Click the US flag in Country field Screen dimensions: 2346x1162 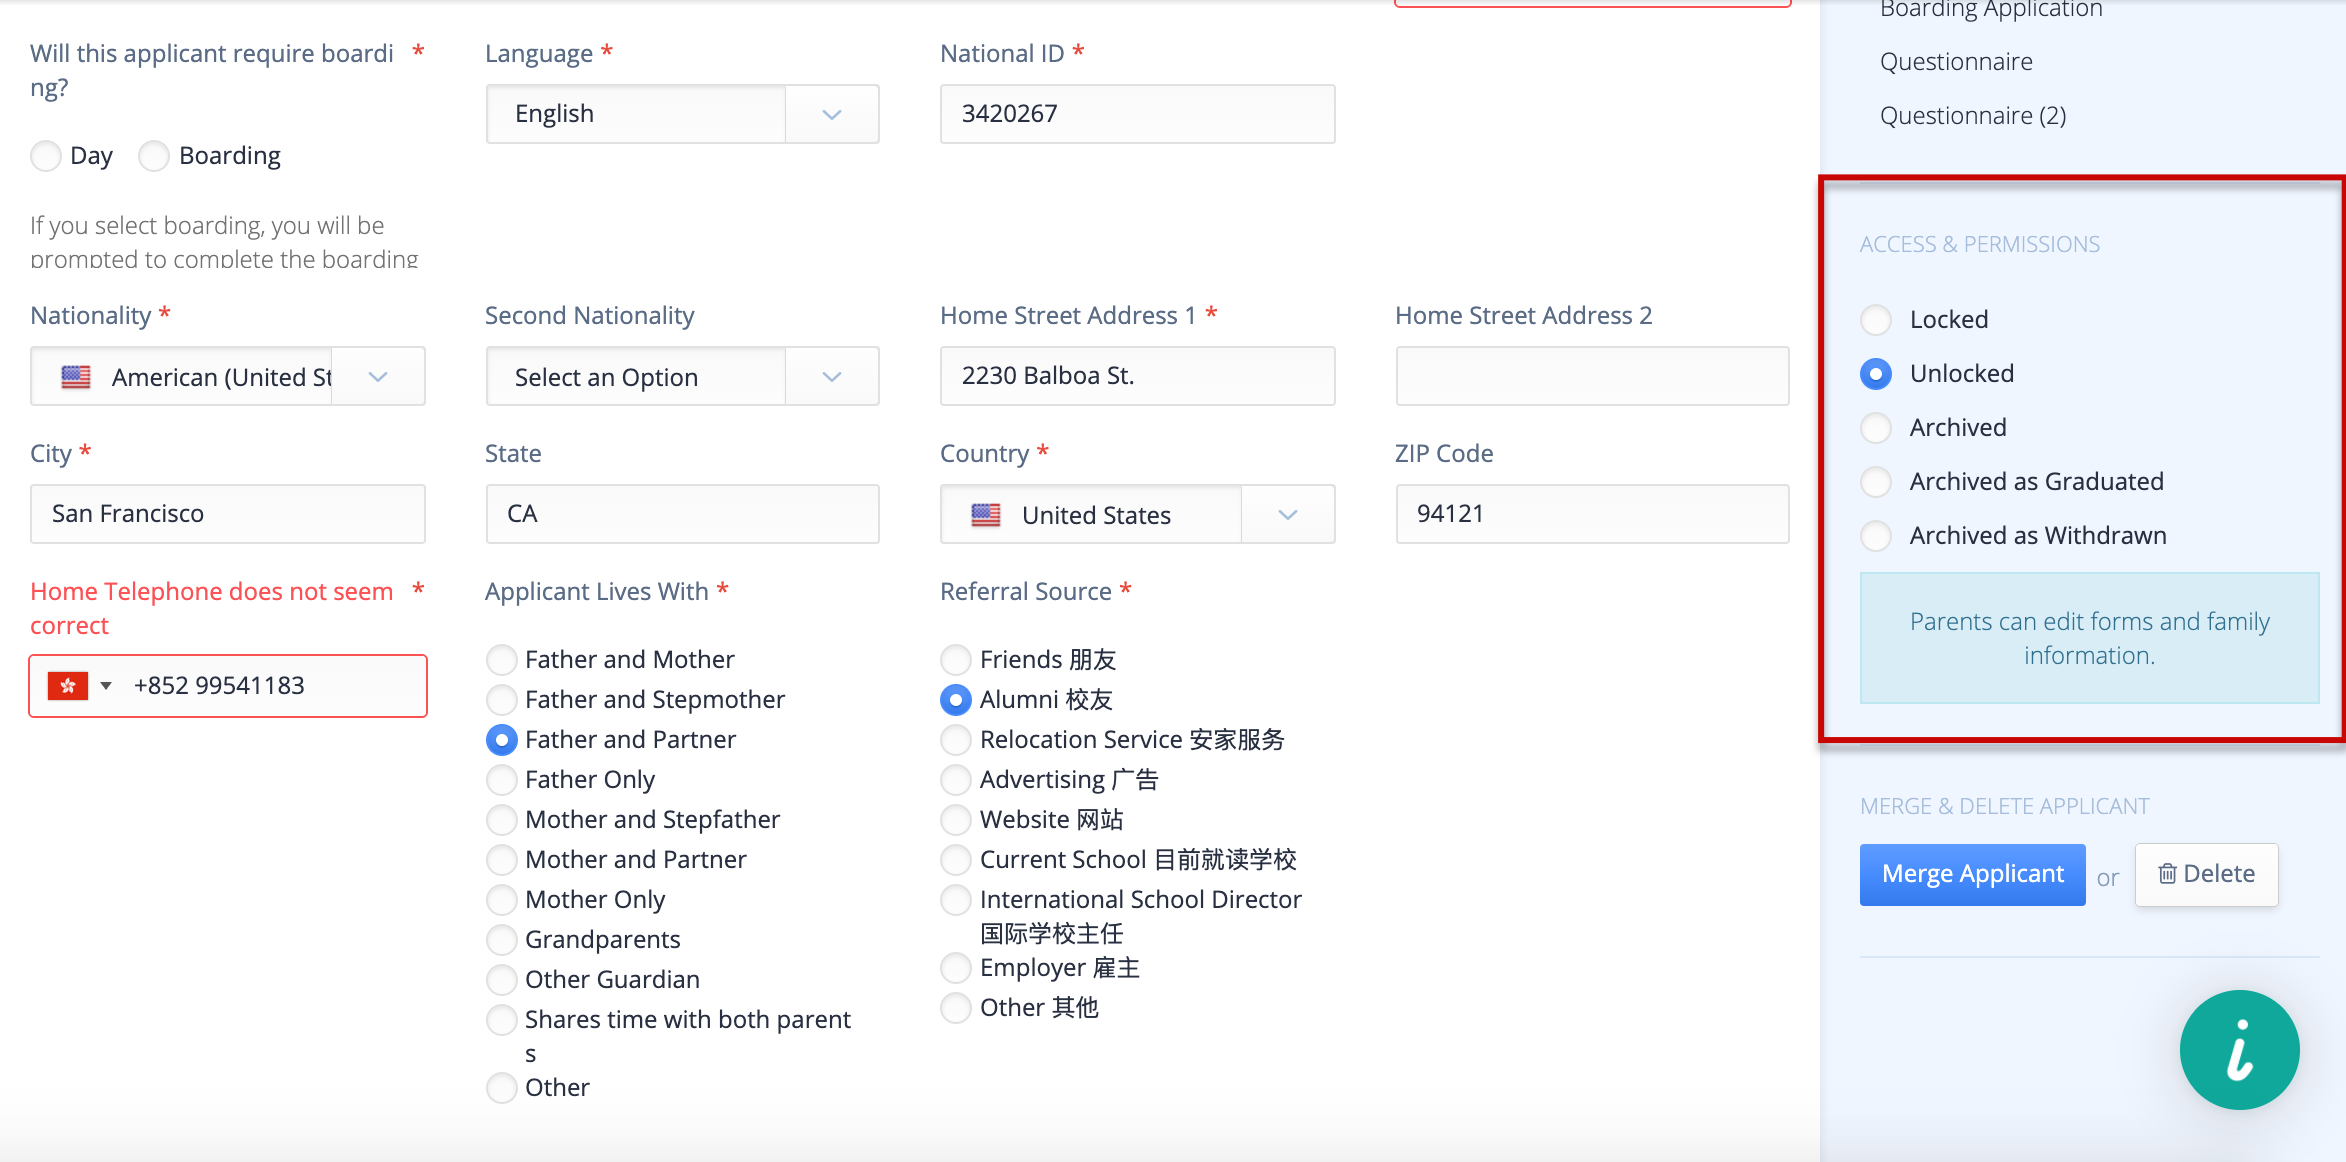[x=986, y=515]
